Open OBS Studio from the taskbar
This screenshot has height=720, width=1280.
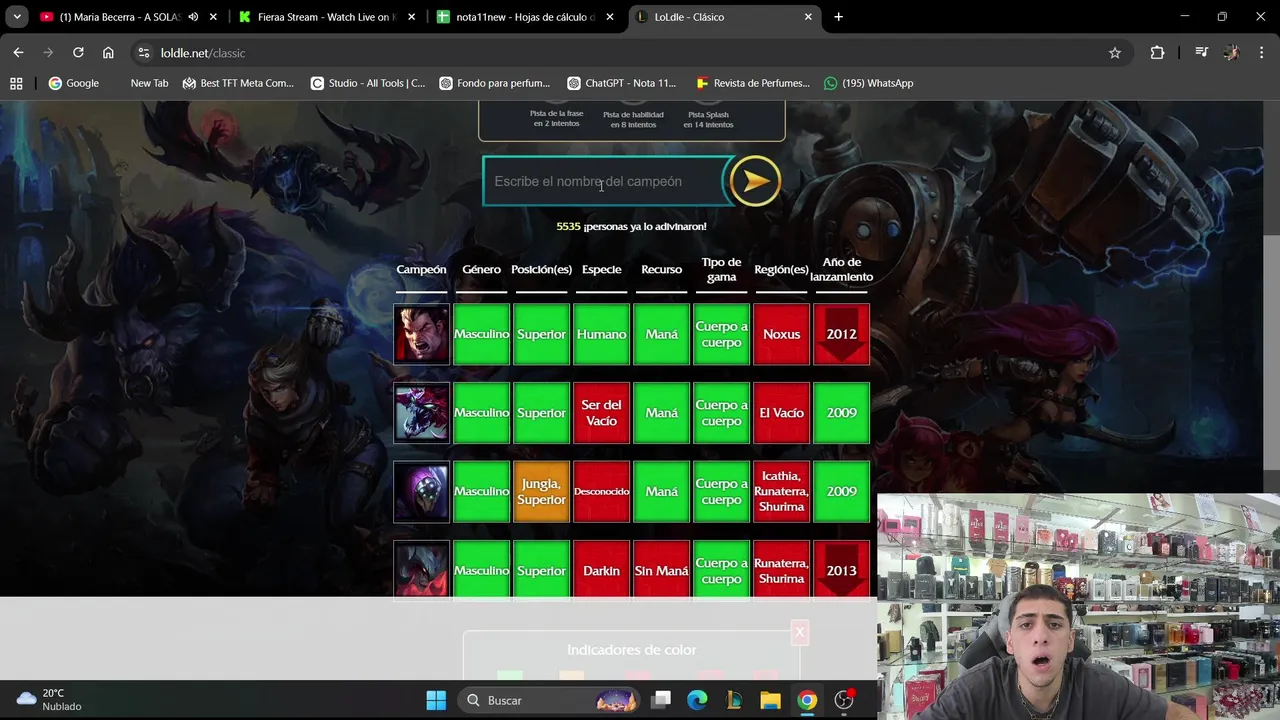(x=845, y=700)
